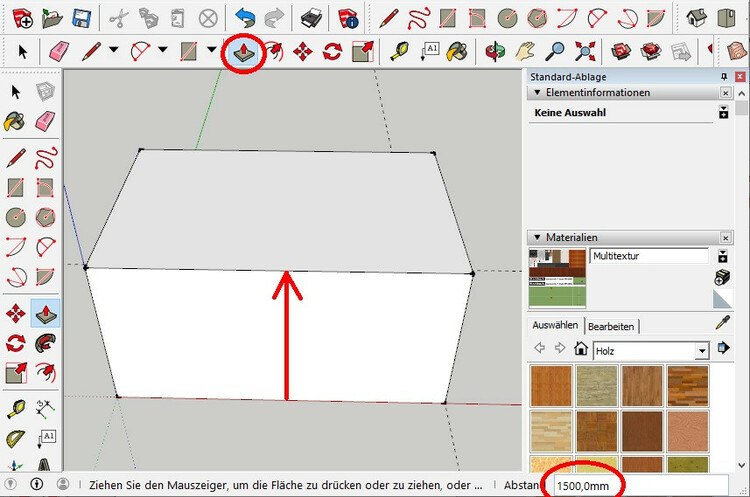750x497 pixels.
Task: Click the material eyedropper sample icon
Action: point(725,322)
